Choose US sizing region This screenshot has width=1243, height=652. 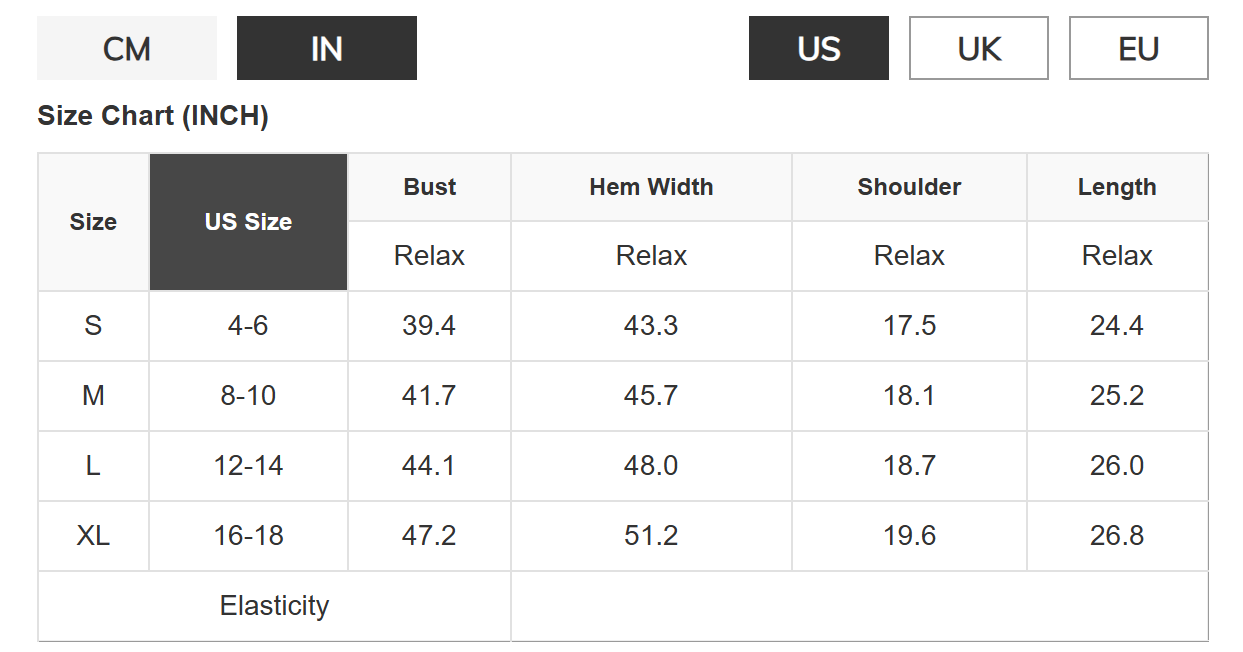(819, 48)
